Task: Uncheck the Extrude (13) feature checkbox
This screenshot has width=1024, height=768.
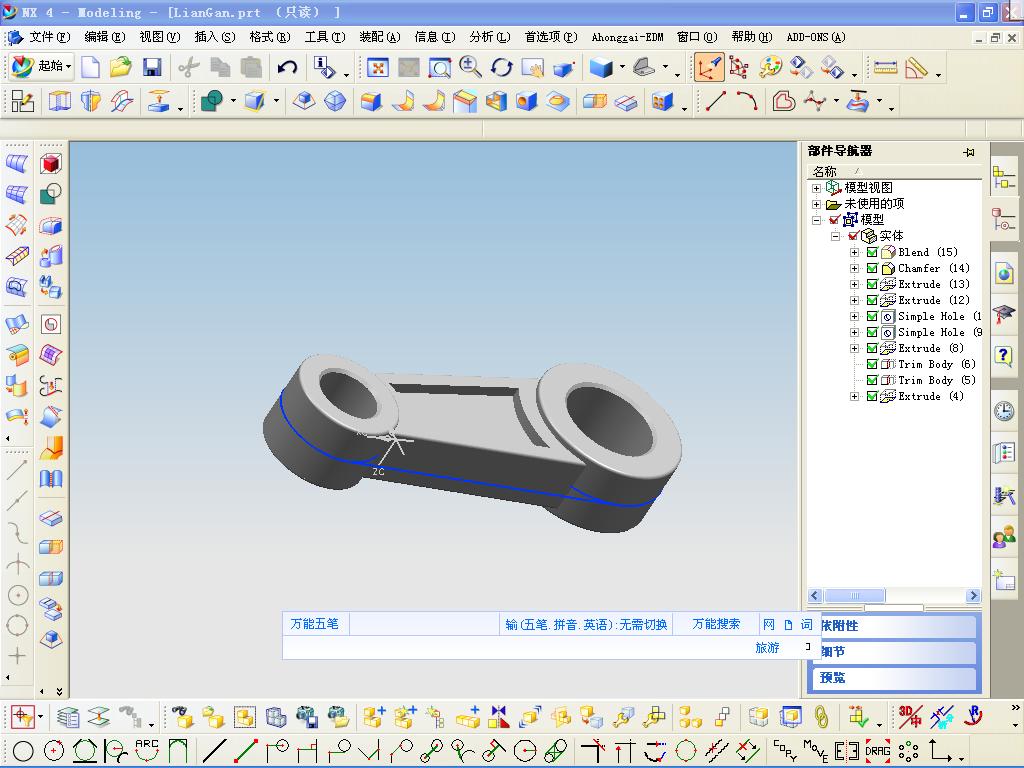Action: [872, 285]
